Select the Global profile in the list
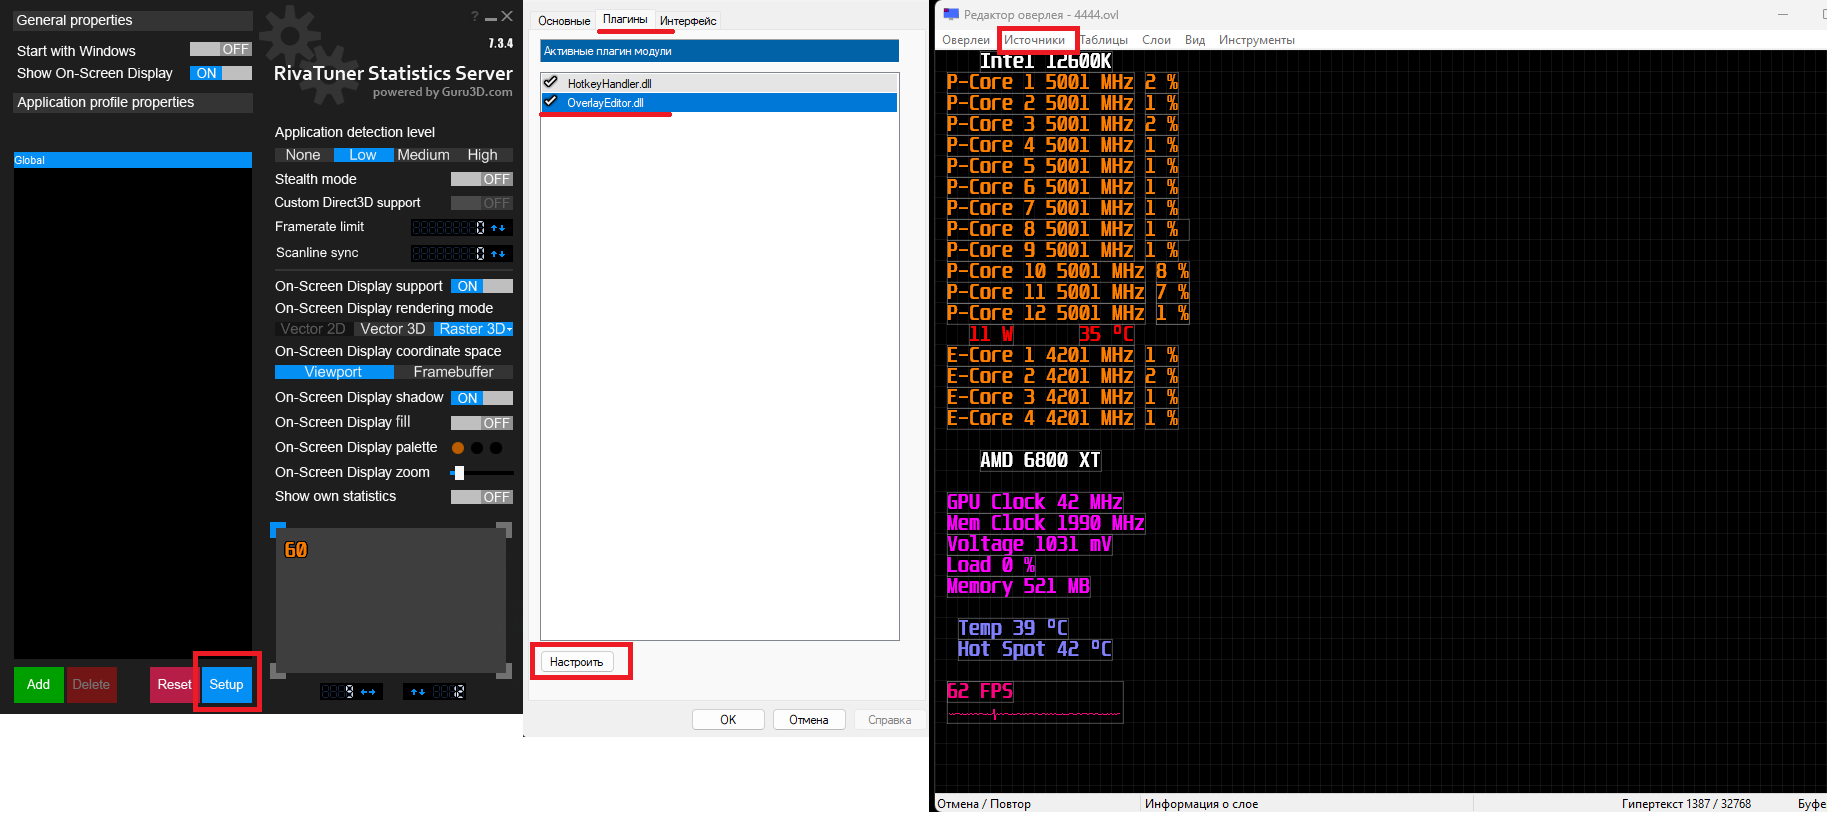 [x=133, y=160]
